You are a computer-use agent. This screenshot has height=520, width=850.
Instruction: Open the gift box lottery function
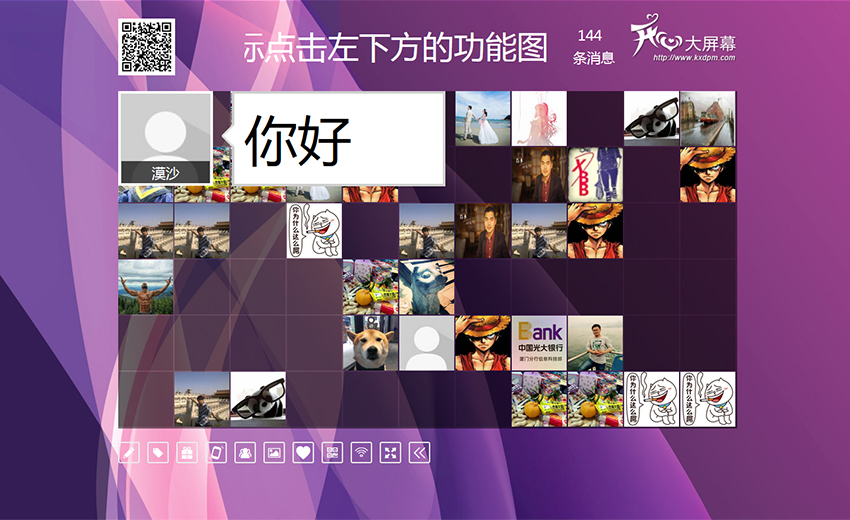click(187, 453)
